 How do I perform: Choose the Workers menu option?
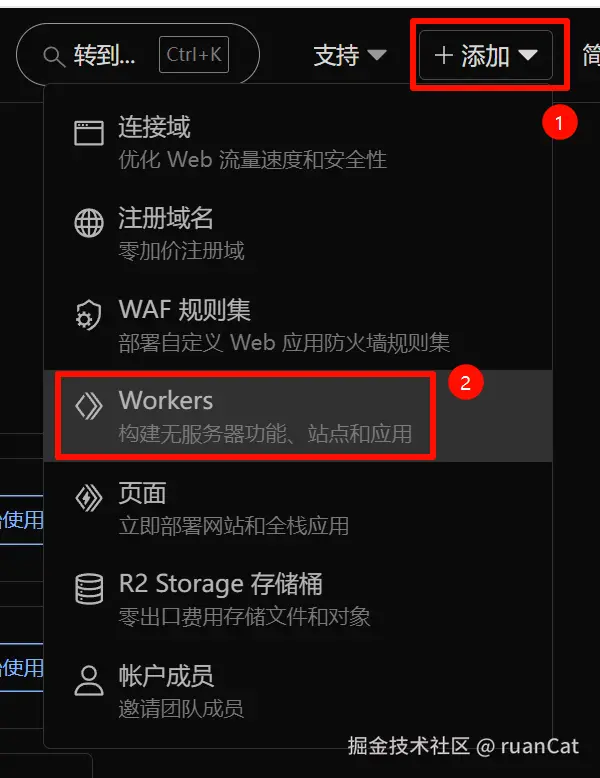[x=298, y=416]
